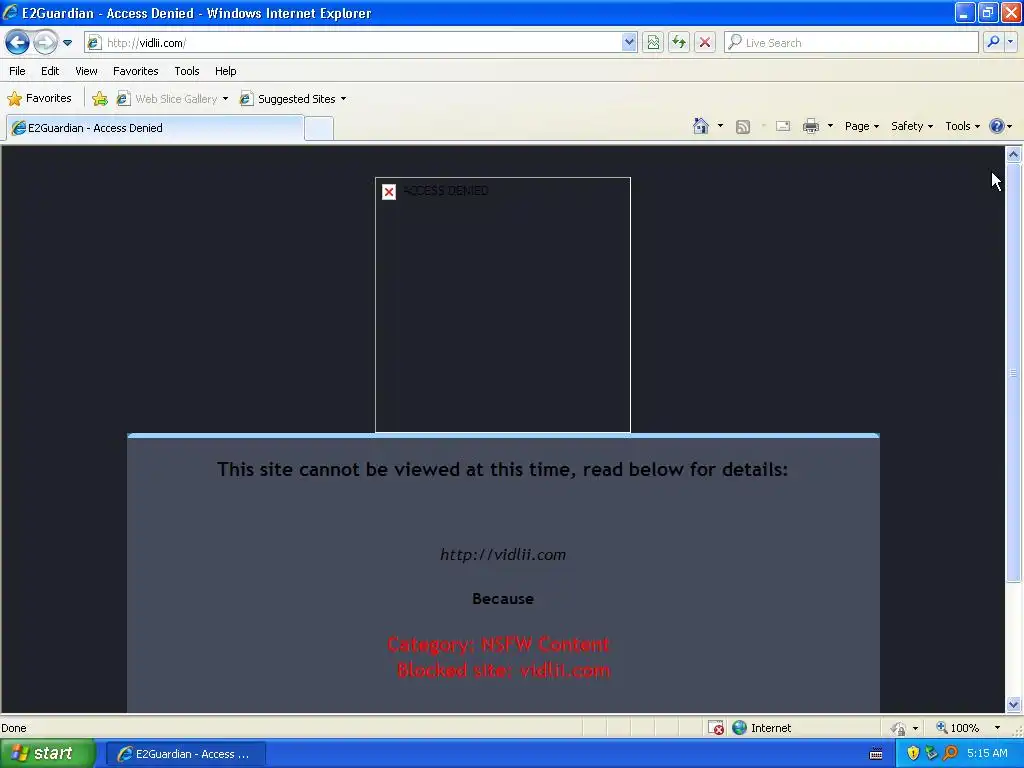
Task: Open the Windows Start menu
Action: [47, 754]
